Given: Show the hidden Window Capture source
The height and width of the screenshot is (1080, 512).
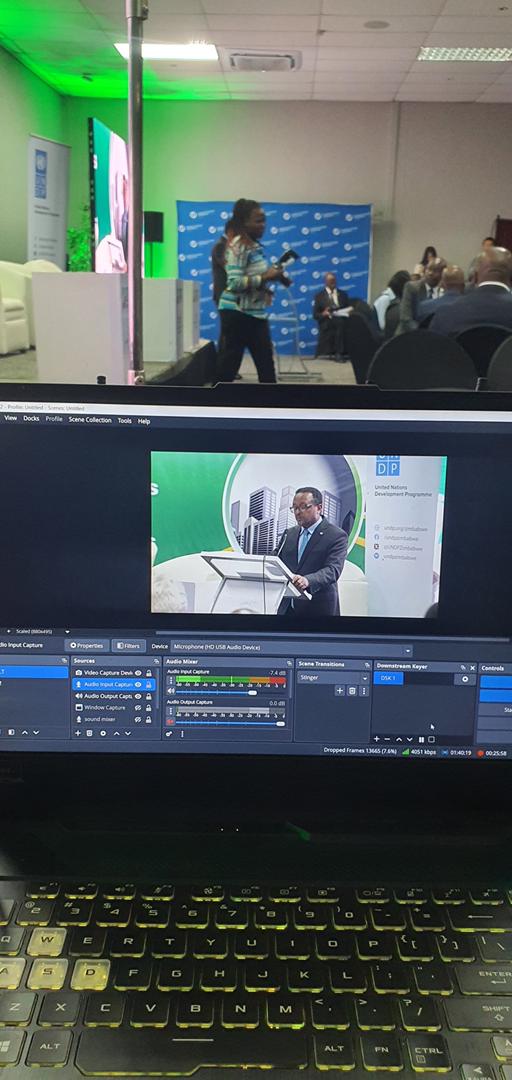Looking at the screenshot, I should tap(138, 707).
